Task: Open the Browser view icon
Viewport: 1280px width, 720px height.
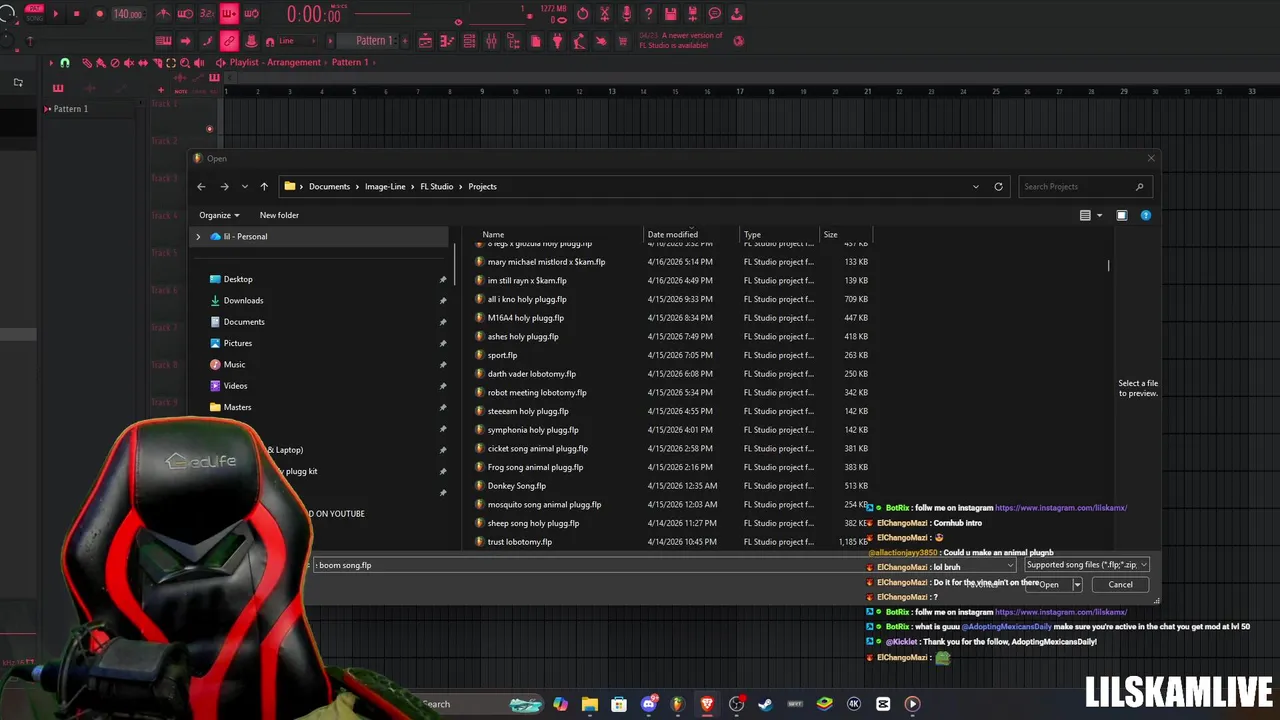Action: pos(513,41)
